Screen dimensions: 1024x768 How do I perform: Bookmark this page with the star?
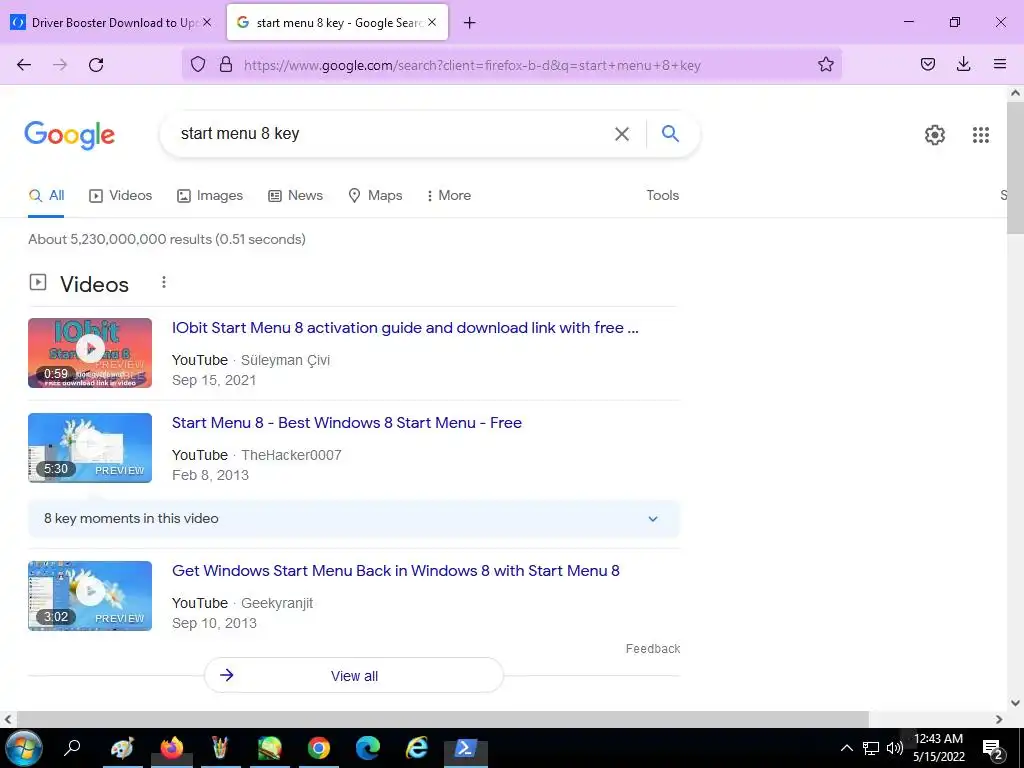(x=825, y=64)
